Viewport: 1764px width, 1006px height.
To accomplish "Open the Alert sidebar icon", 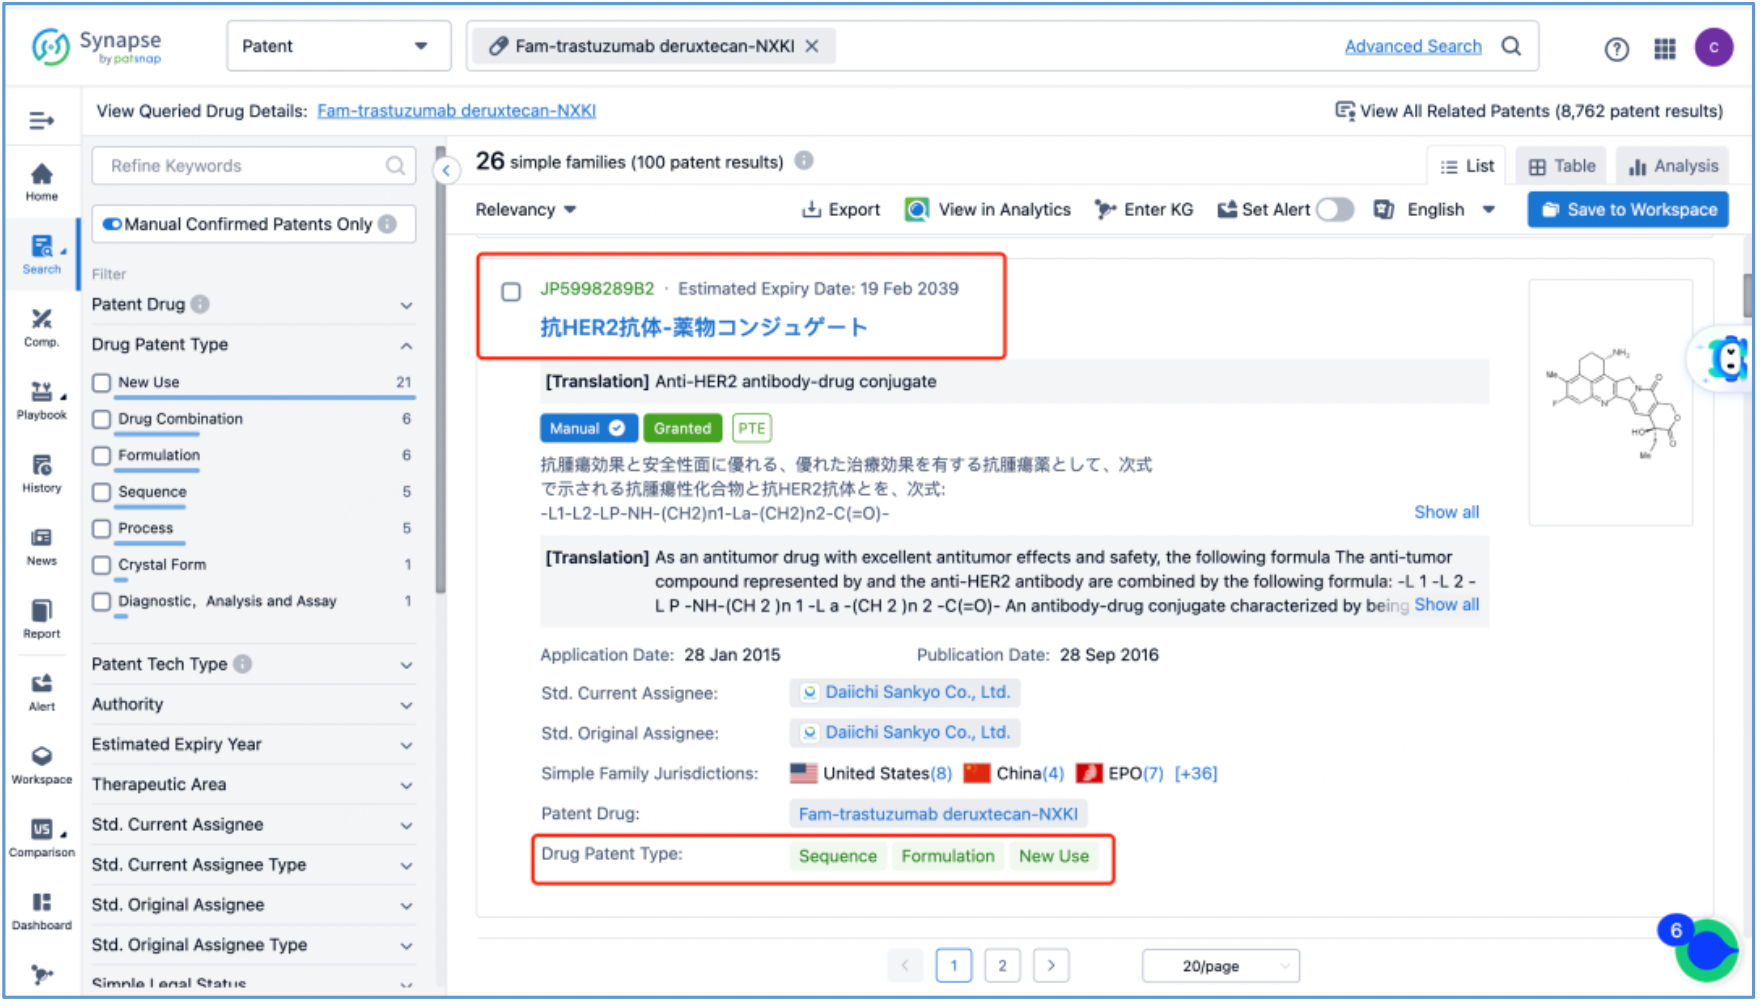I will pos(42,693).
